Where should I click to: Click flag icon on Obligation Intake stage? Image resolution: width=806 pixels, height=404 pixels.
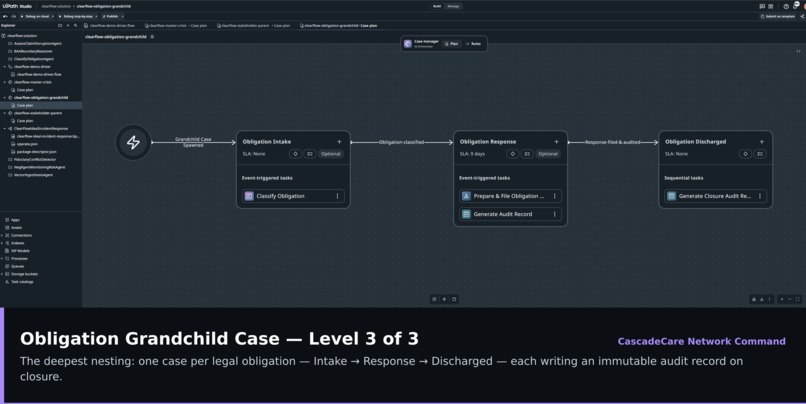(x=309, y=154)
